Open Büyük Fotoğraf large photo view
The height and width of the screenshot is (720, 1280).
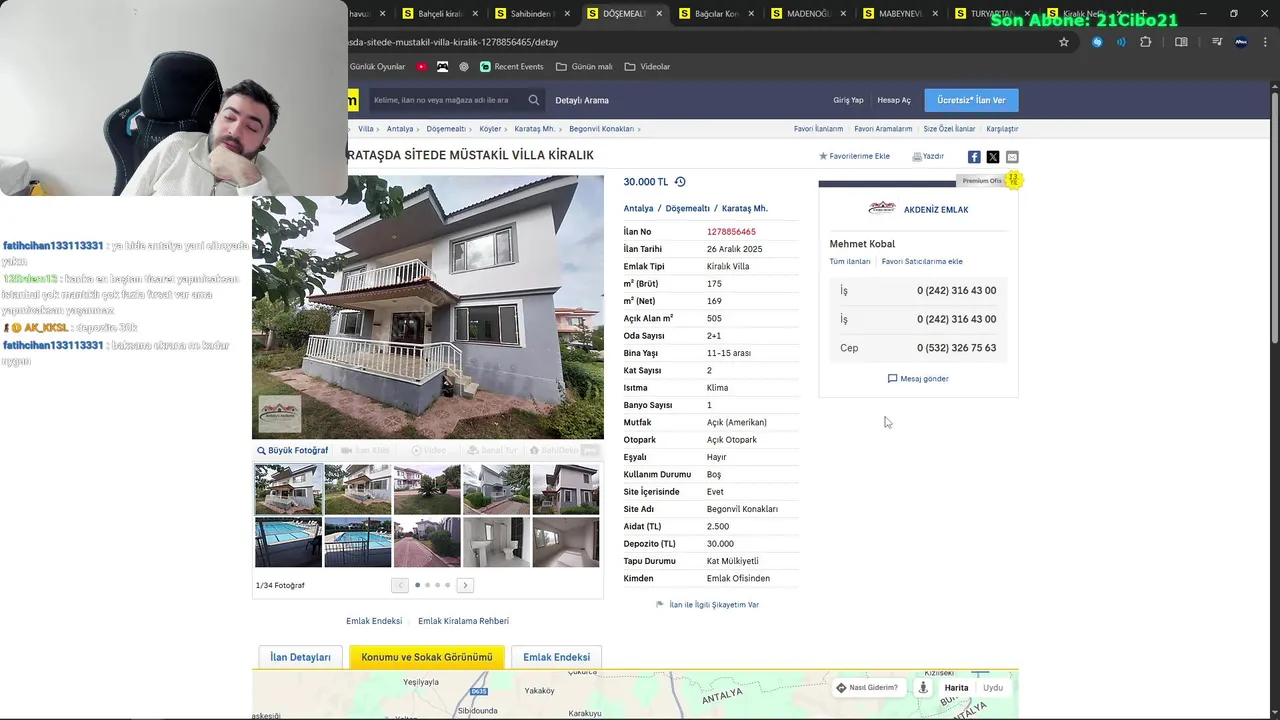[x=292, y=451]
